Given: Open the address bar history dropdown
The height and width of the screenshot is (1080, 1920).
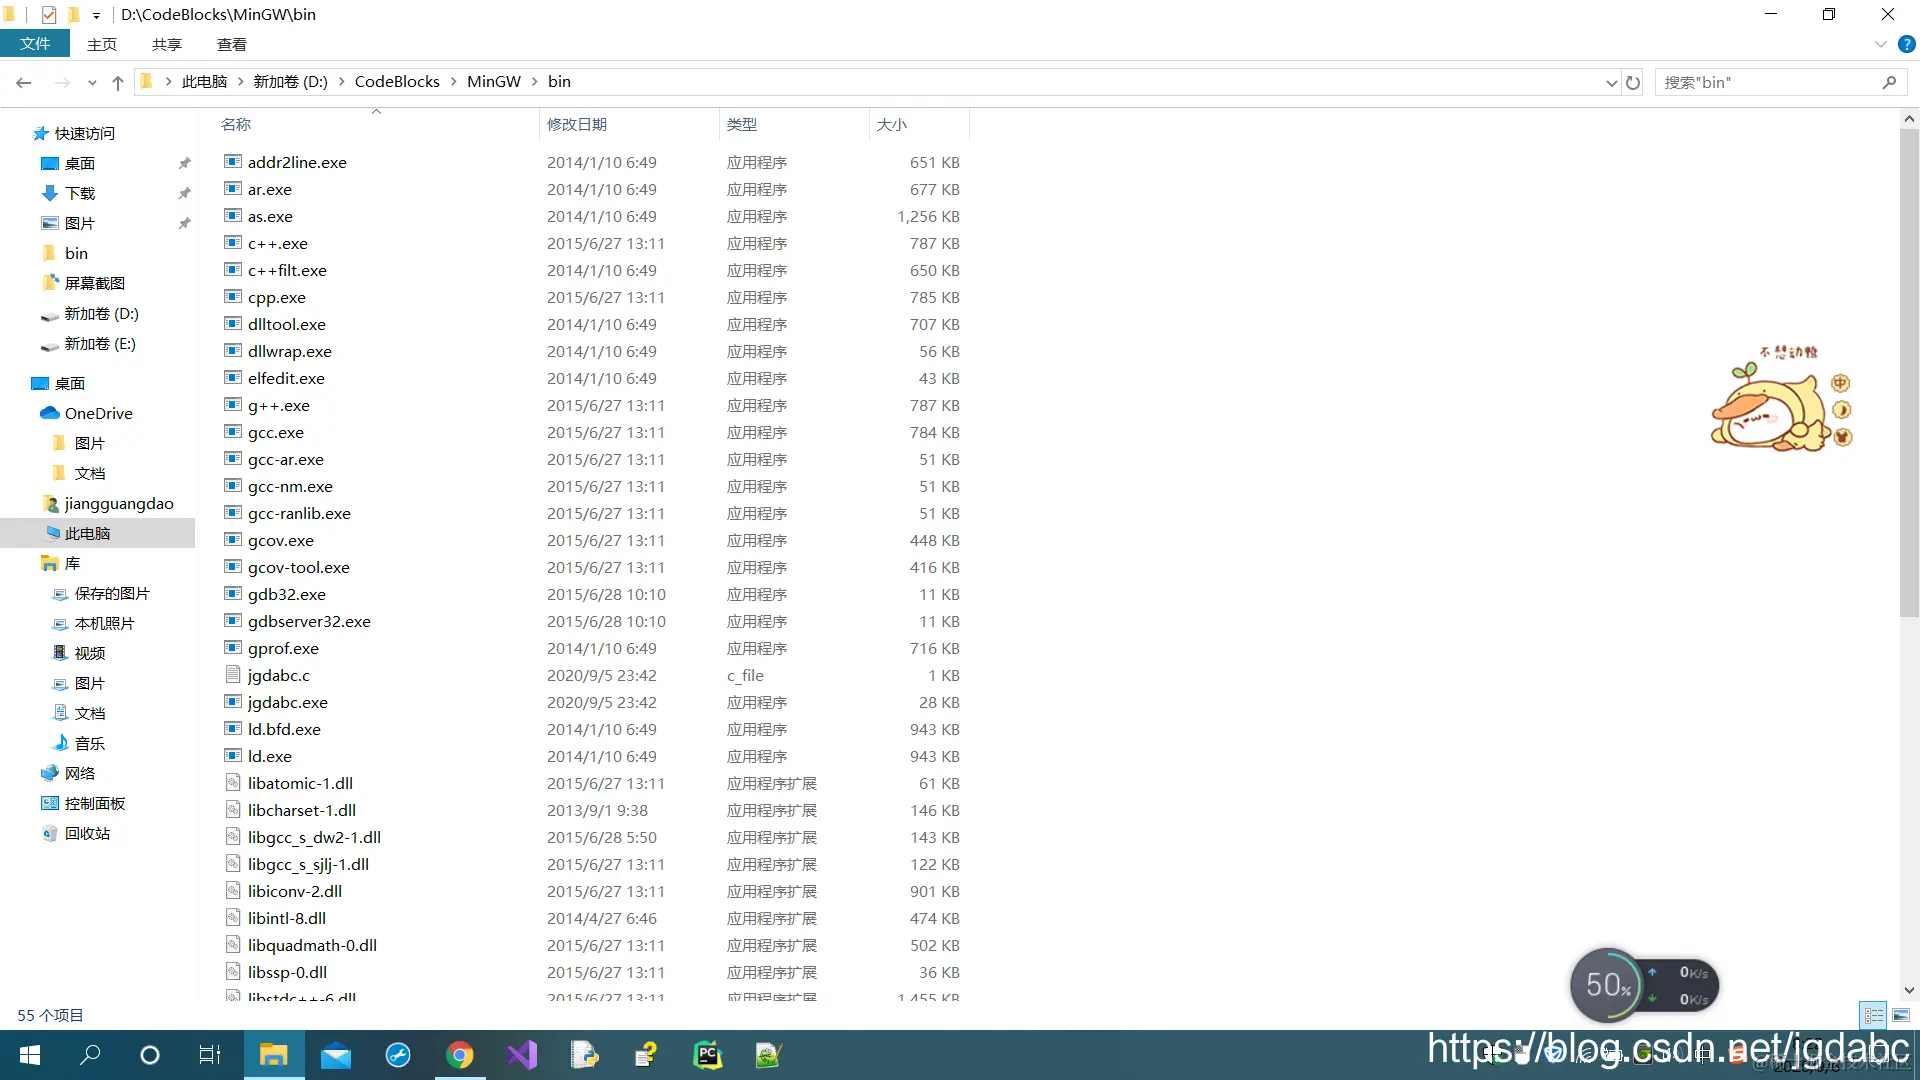Looking at the screenshot, I should point(1611,83).
